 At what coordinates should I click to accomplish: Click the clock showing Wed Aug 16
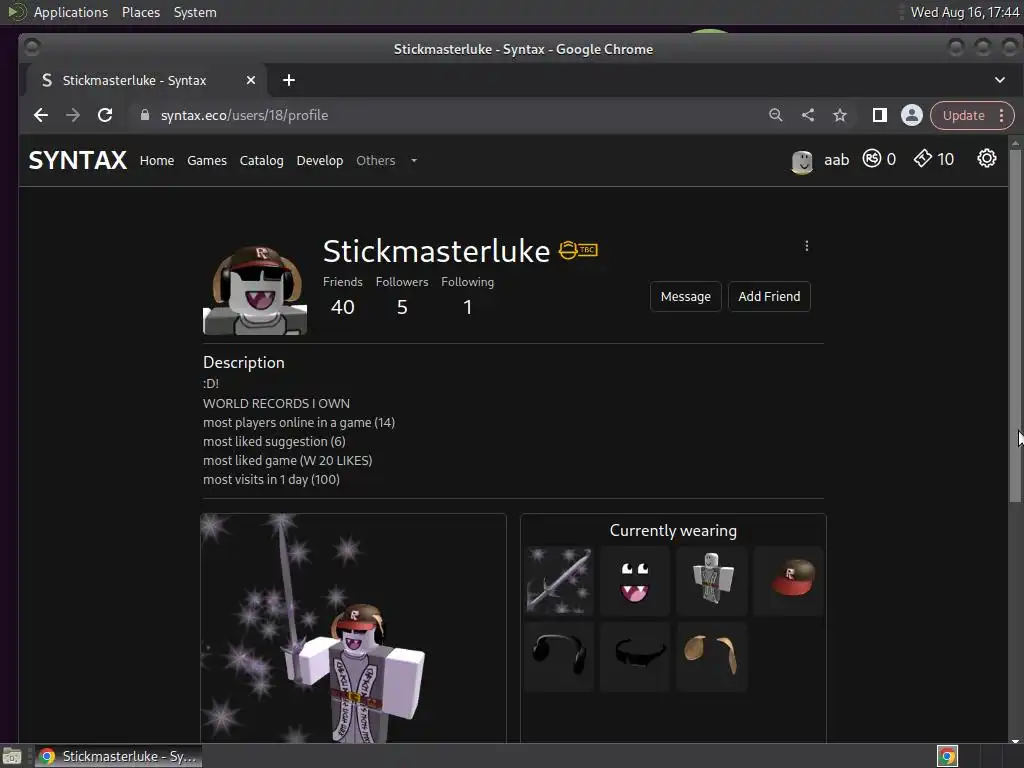pos(965,12)
